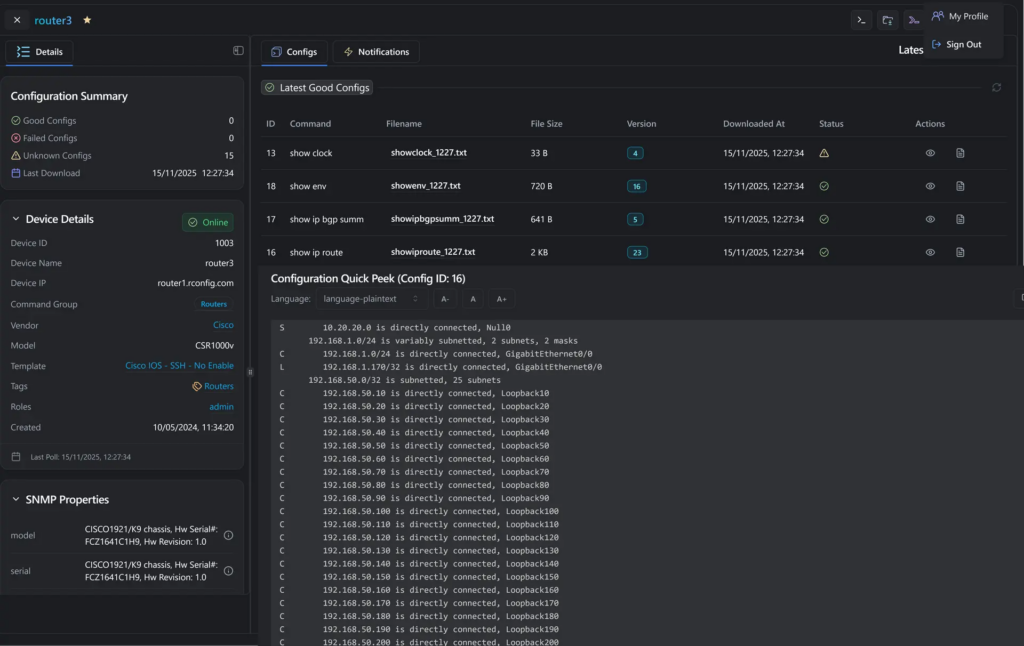The width and height of the screenshot is (1024, 646).
Task: Click version badge 5 for bgp summ
Action: (x=635, y=219)
